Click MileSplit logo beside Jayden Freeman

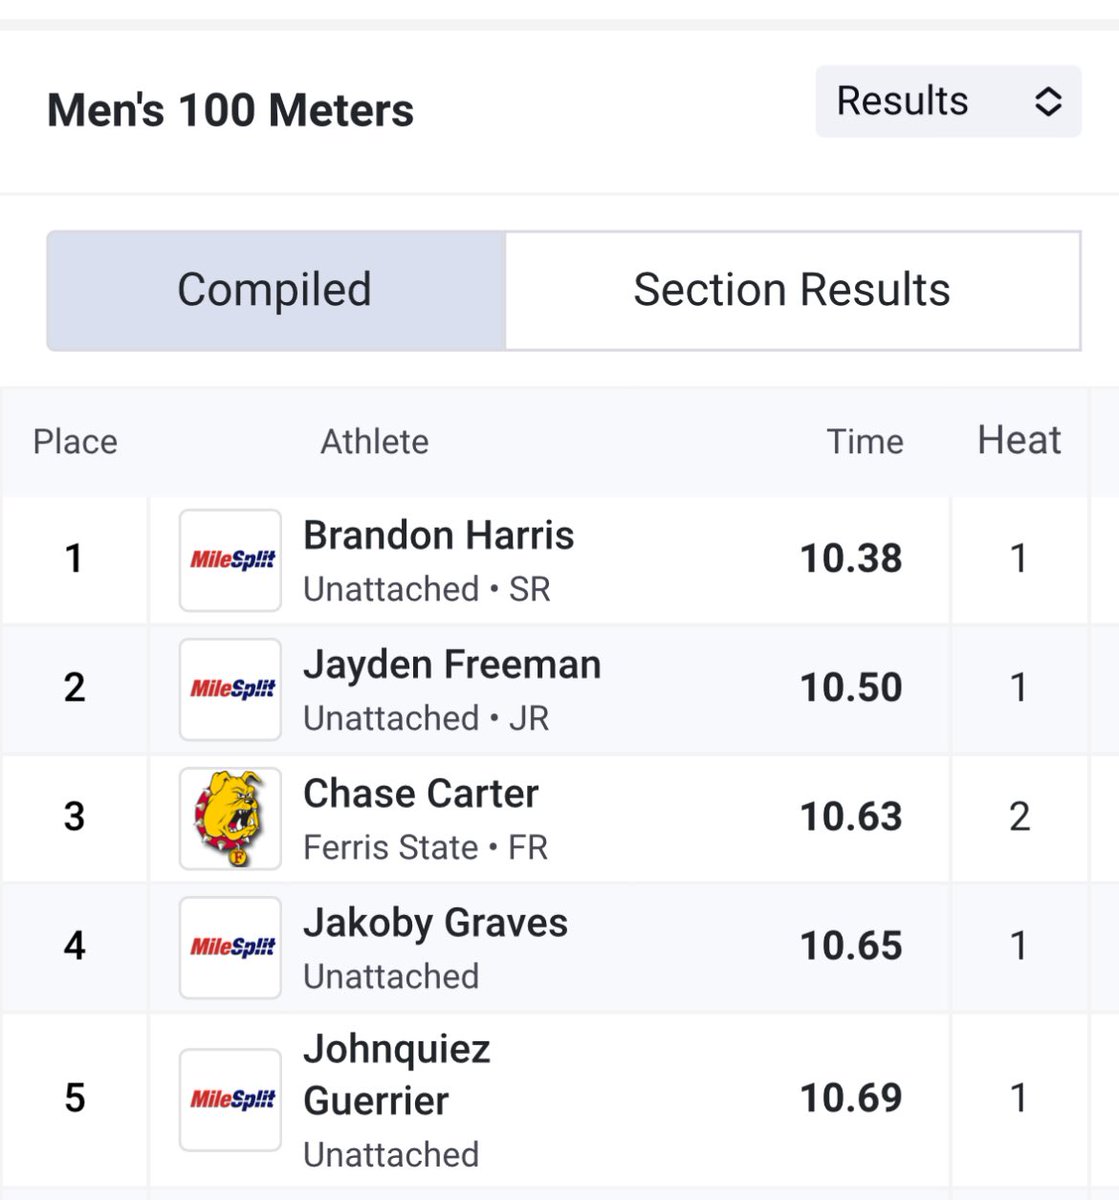[230, 689]
